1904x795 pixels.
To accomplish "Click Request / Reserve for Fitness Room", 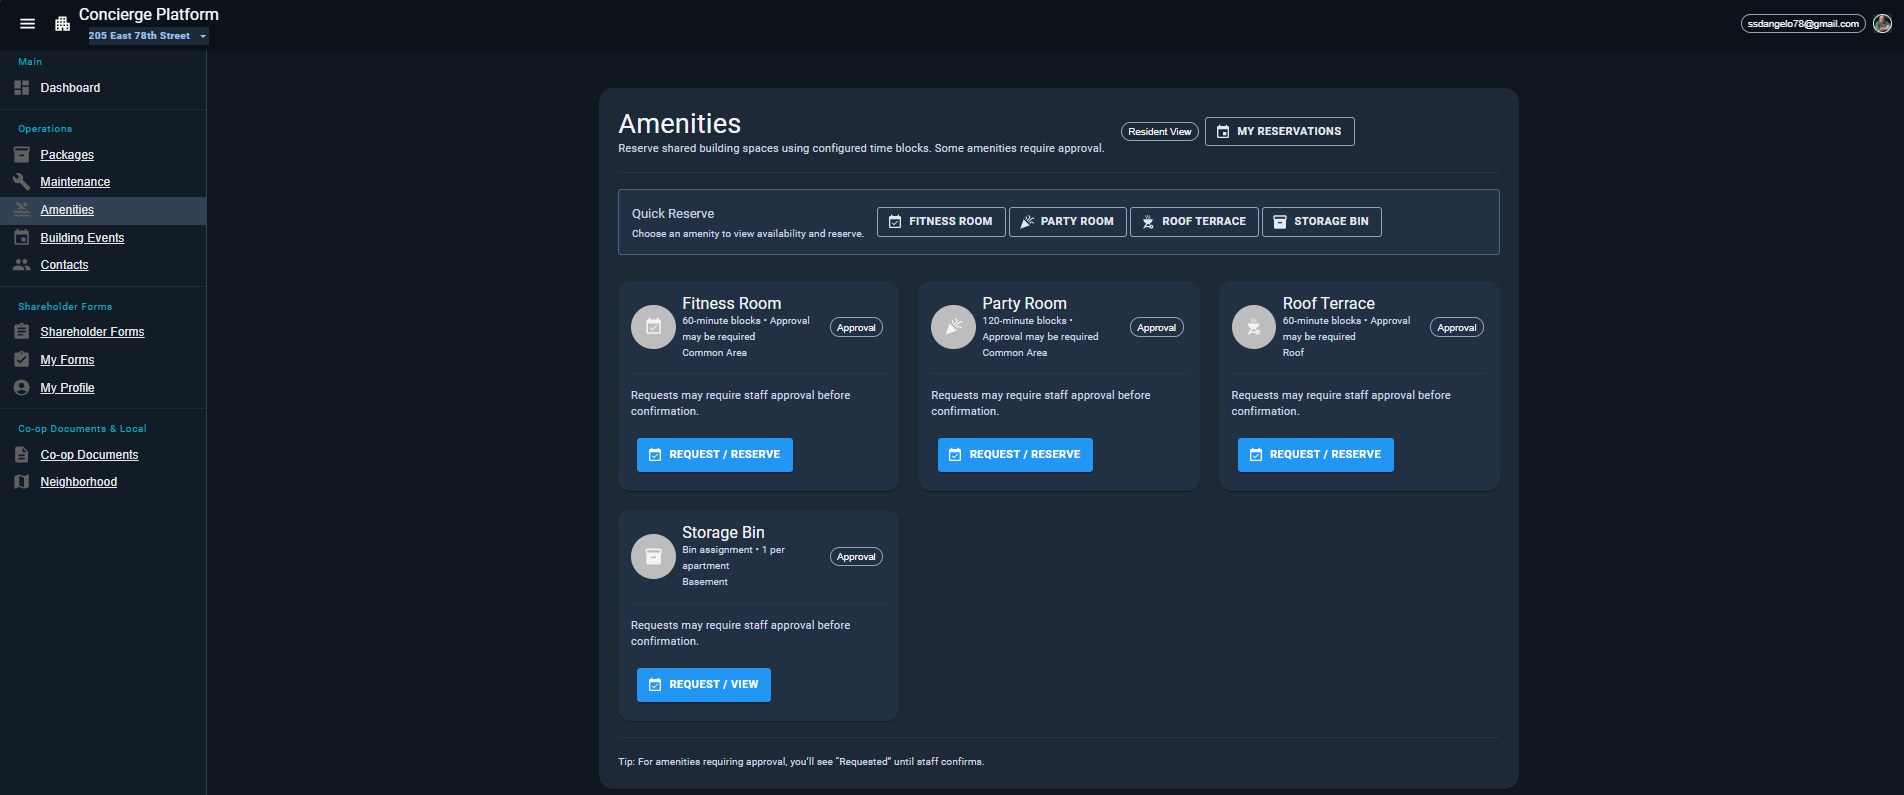I will [x=714, y=455].
